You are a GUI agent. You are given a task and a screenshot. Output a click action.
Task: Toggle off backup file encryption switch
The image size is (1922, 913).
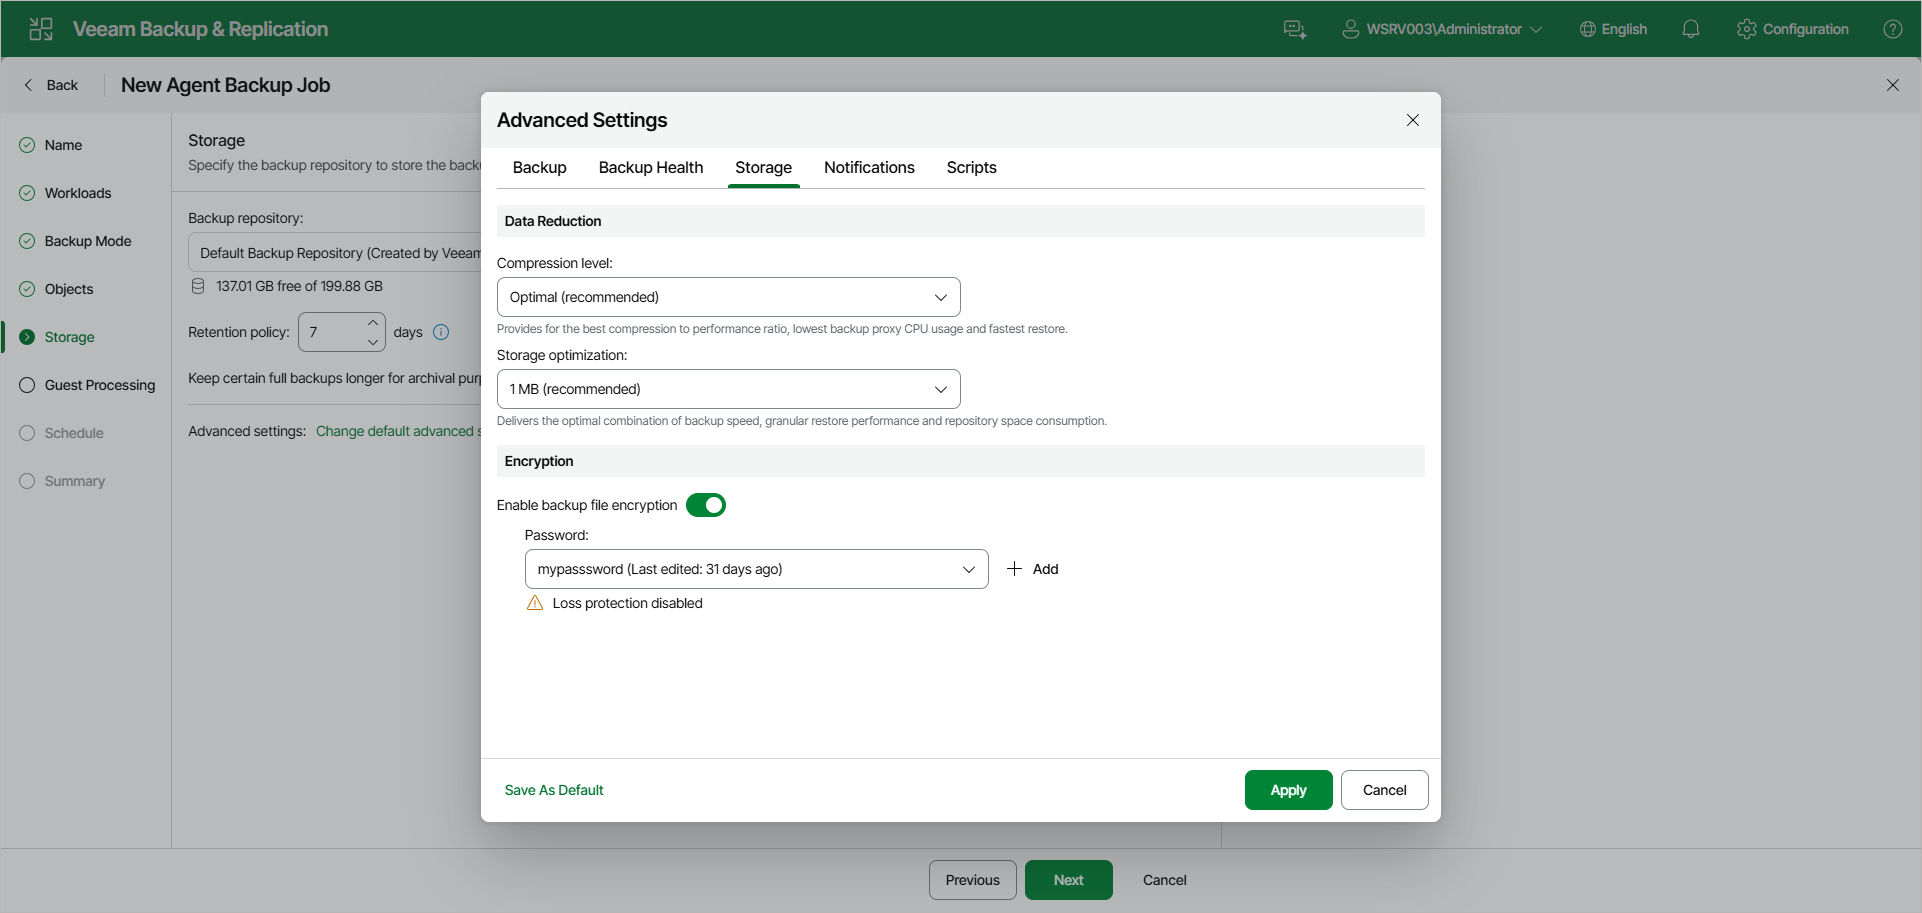pos(706,505)
